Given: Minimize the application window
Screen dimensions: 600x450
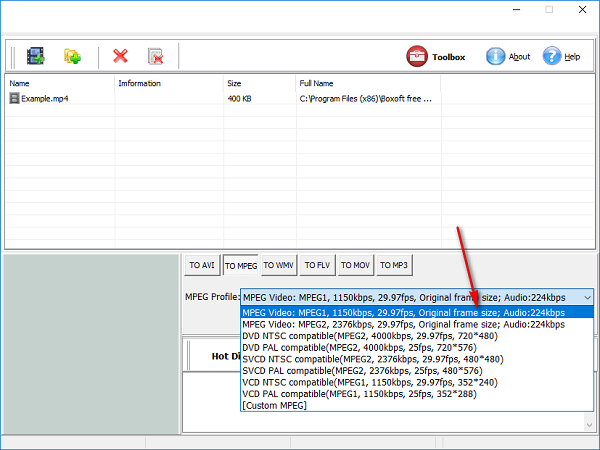Looking at the screenshot, I should (517, 10).
